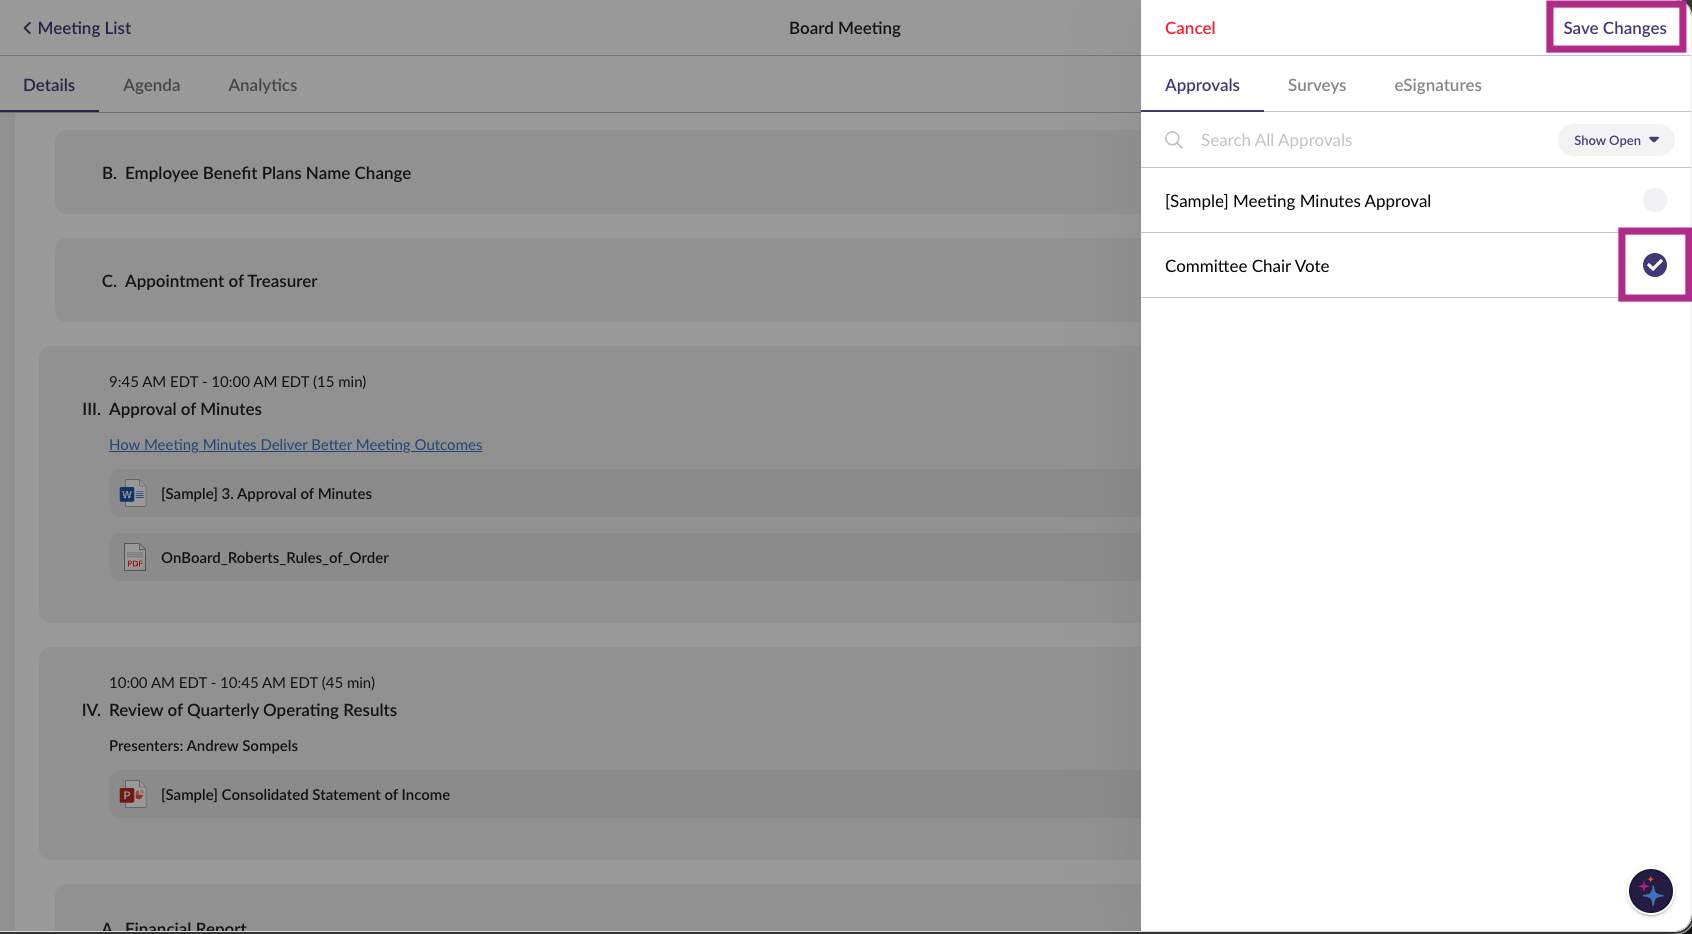The height and width of the screenshot is (934, 1692).
Task: Switch to the Agenda tab
Action: click(x=151, y=85)
